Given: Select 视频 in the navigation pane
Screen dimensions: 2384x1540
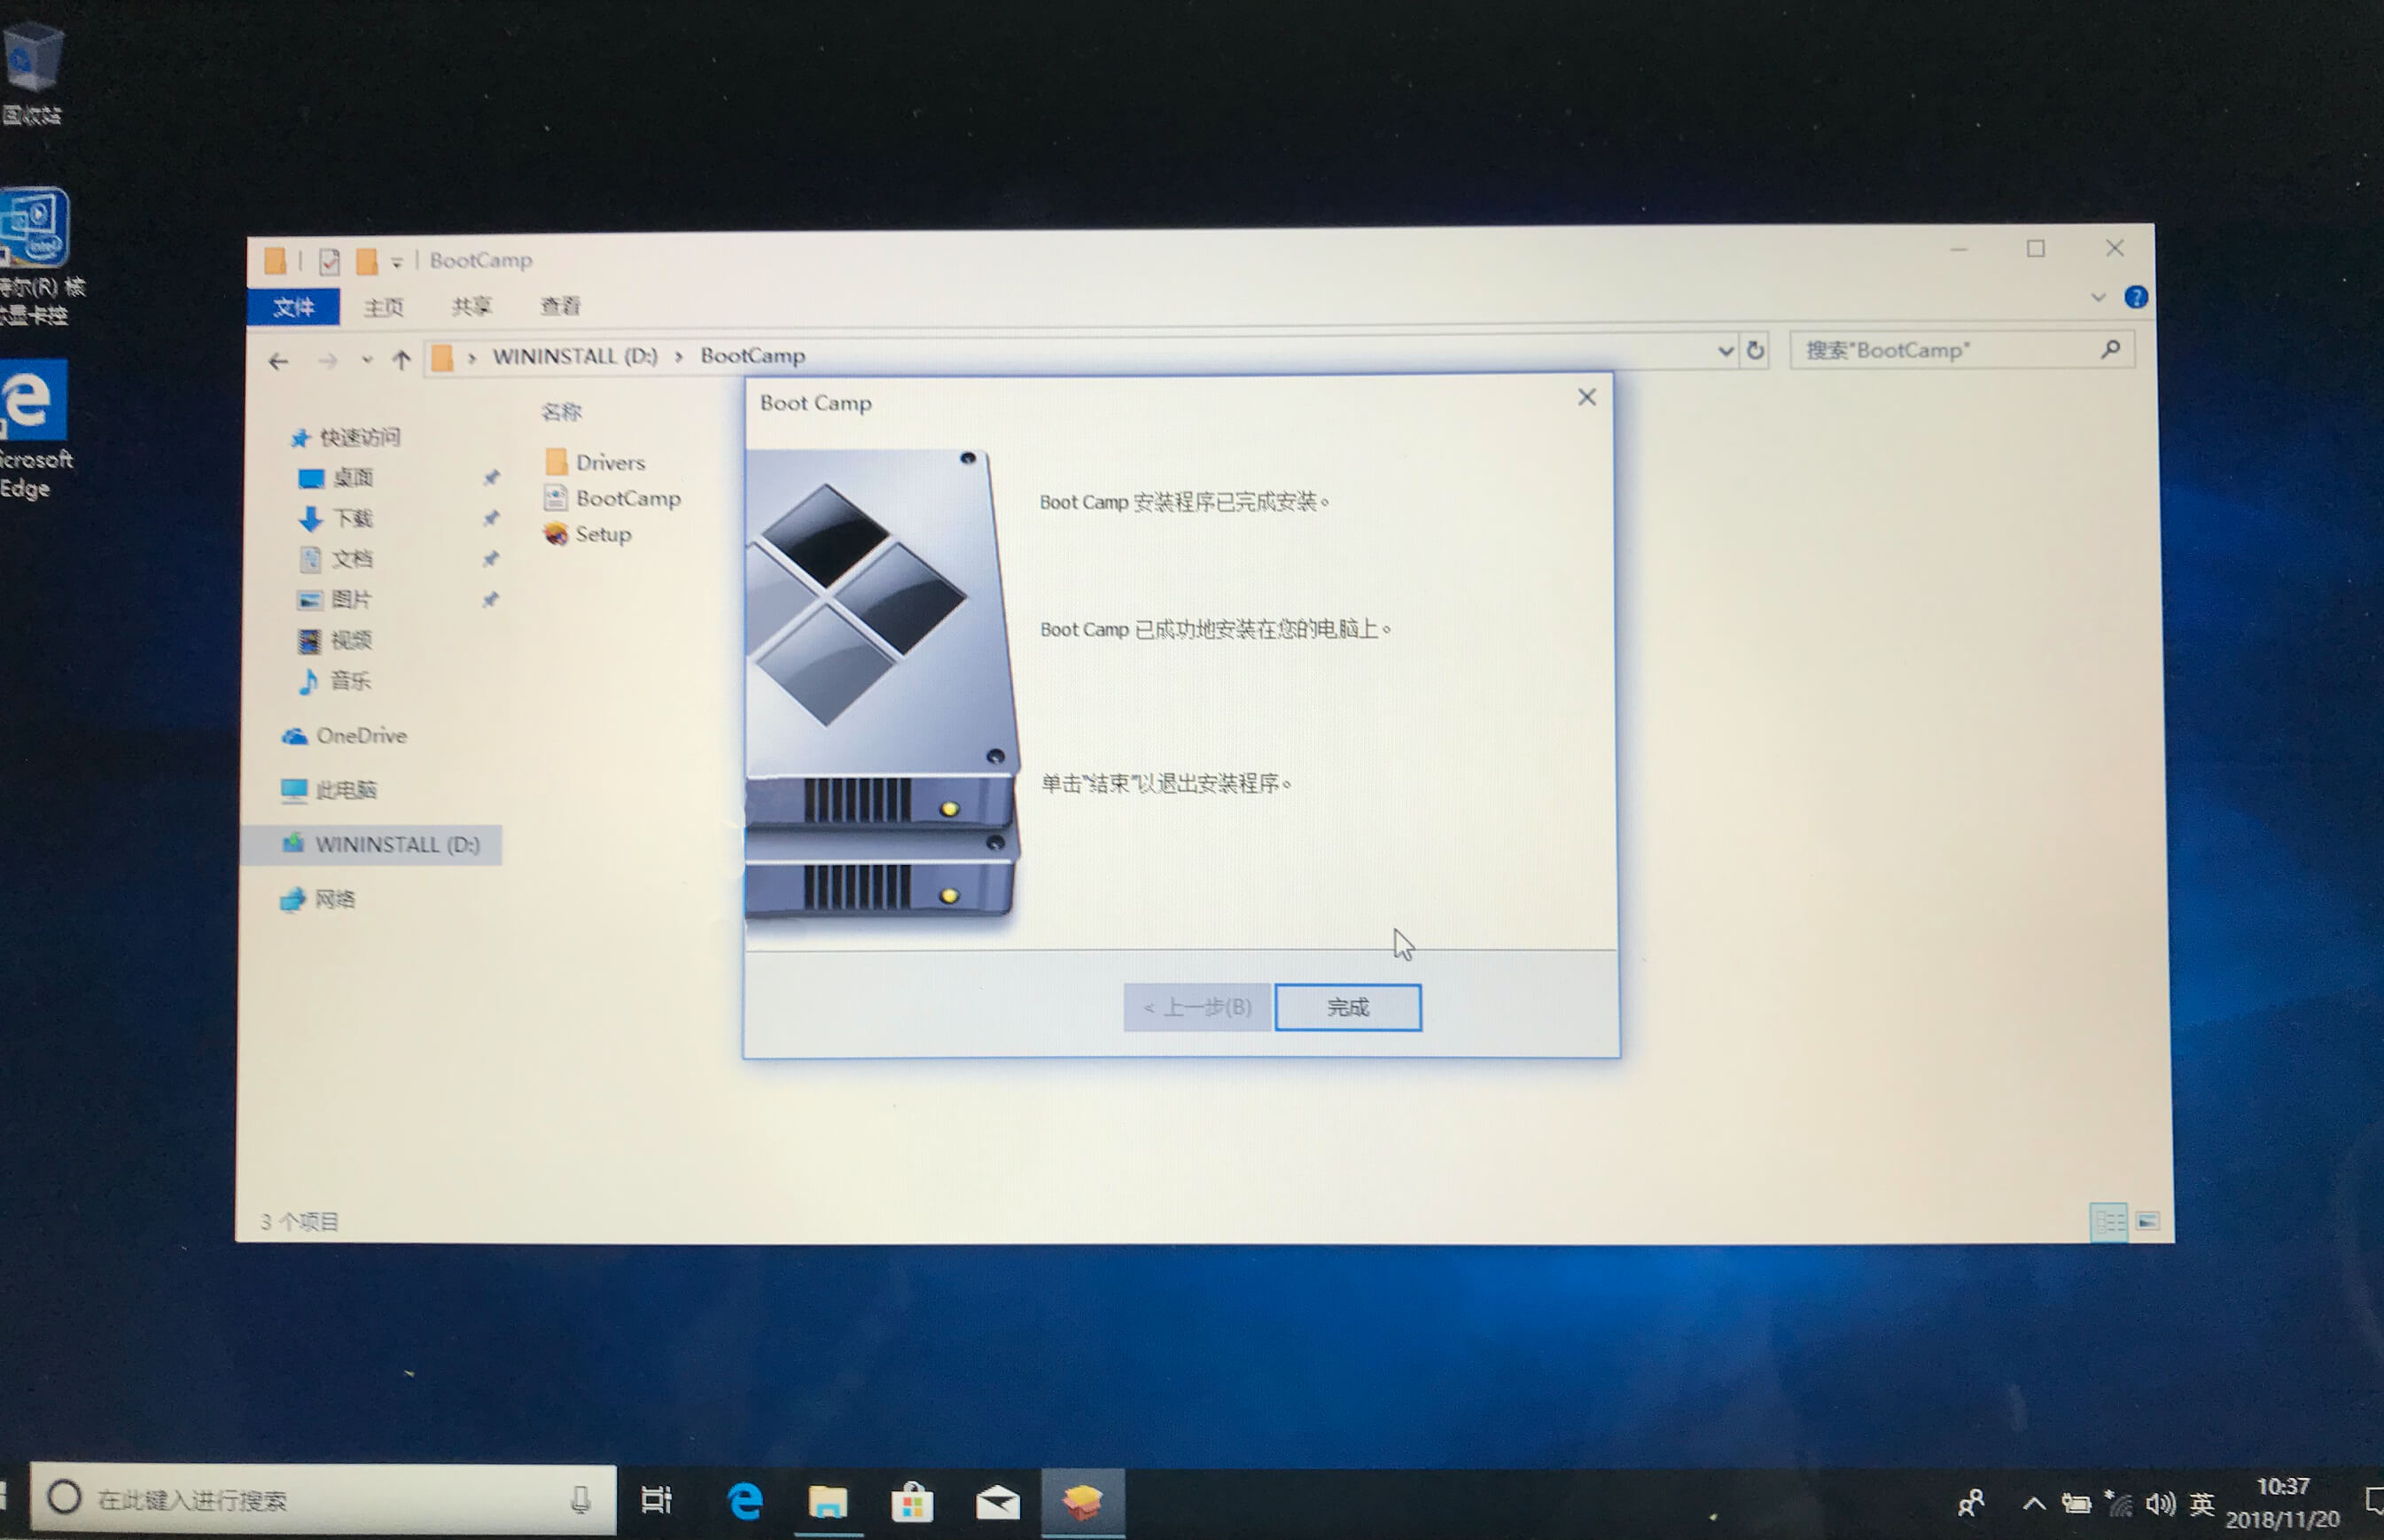Looking at the screenshot, I should tap(336, 640).
